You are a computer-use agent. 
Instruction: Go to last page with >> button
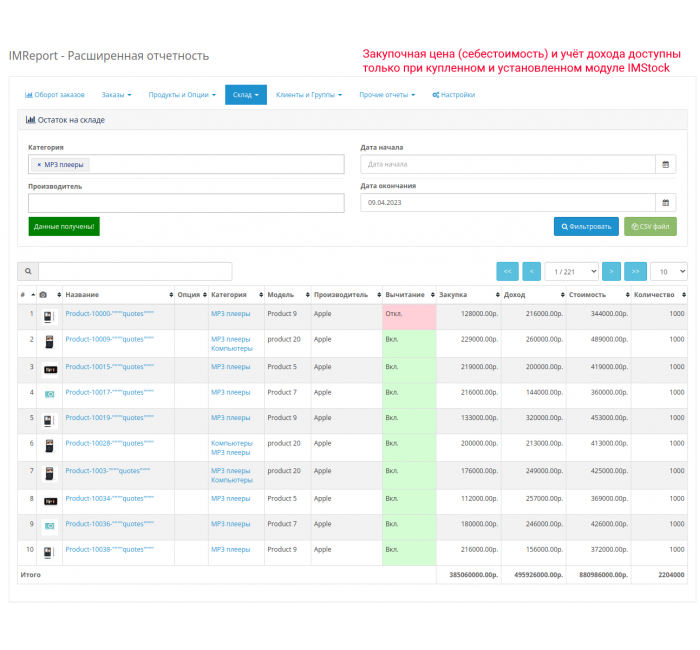click(635, 271)
